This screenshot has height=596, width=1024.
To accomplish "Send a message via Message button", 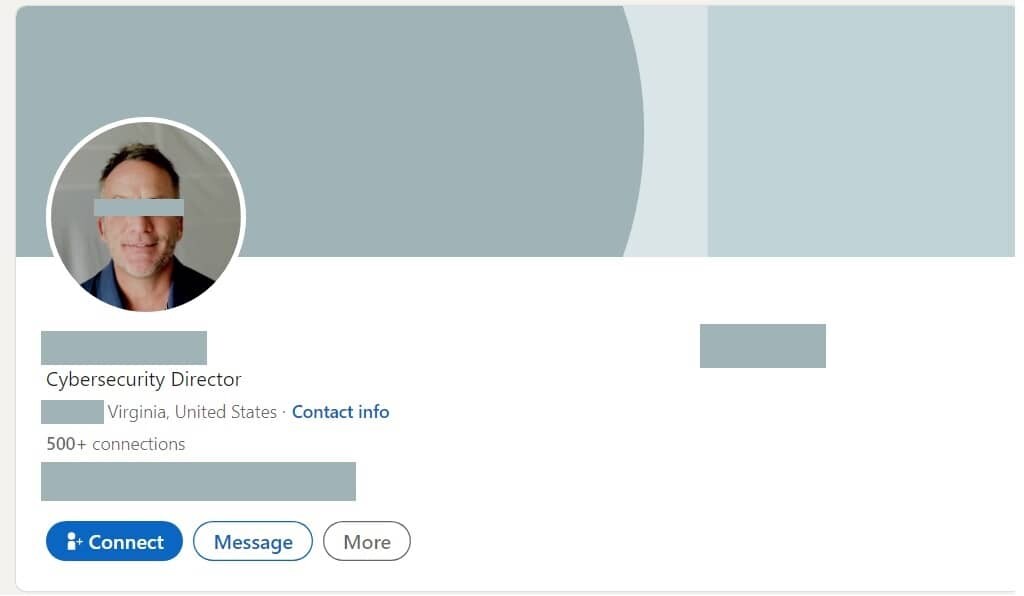I will point(252,541).
